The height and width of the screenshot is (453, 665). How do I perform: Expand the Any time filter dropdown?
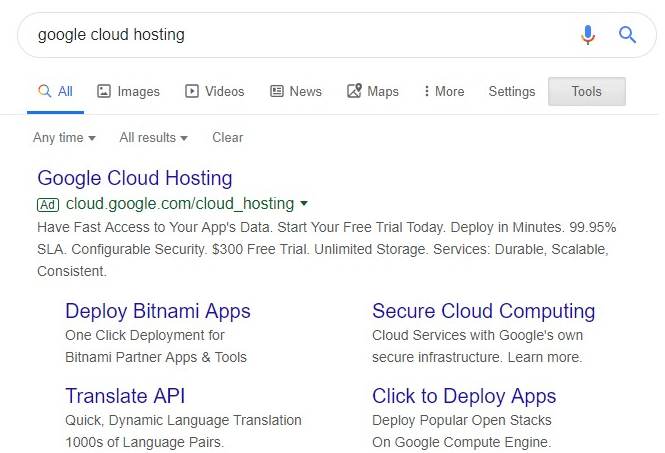(x=64, y=137)
